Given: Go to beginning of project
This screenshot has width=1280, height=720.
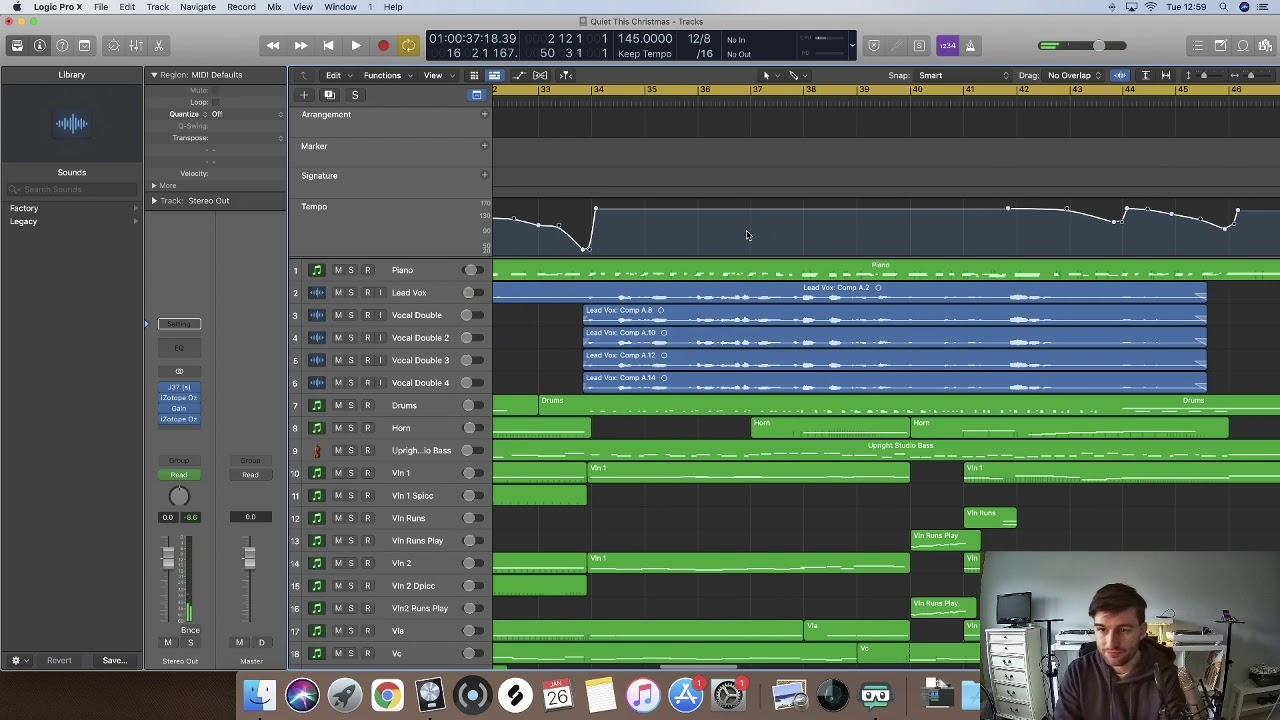Looking at the screenshot, I should (328, 45).
